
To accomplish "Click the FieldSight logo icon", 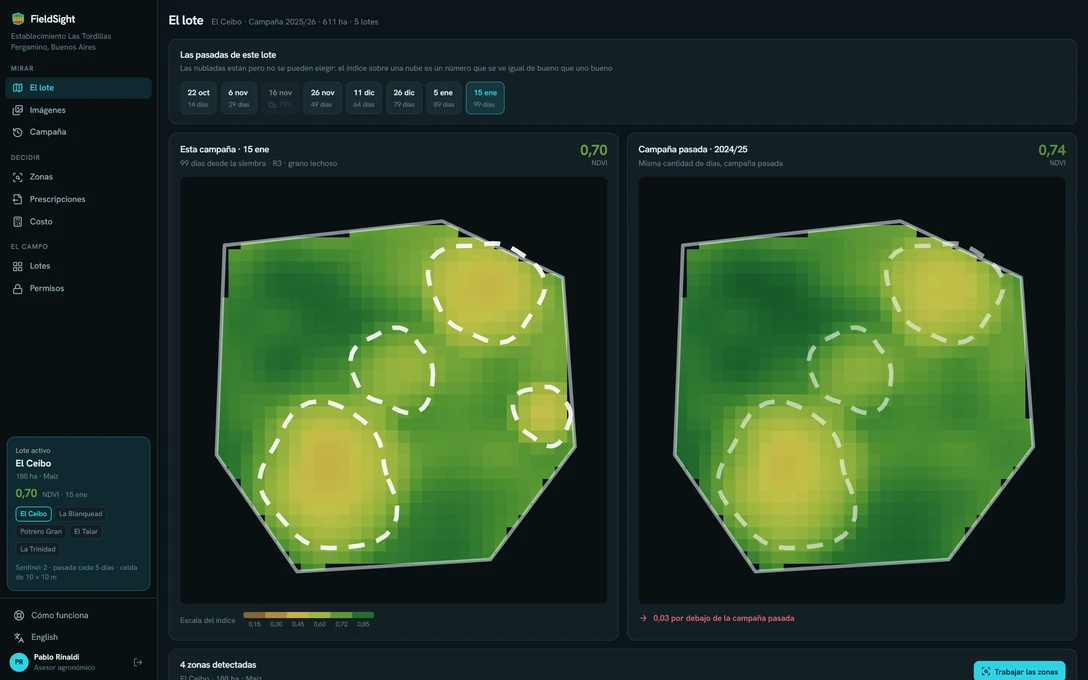I will [18, 19].
